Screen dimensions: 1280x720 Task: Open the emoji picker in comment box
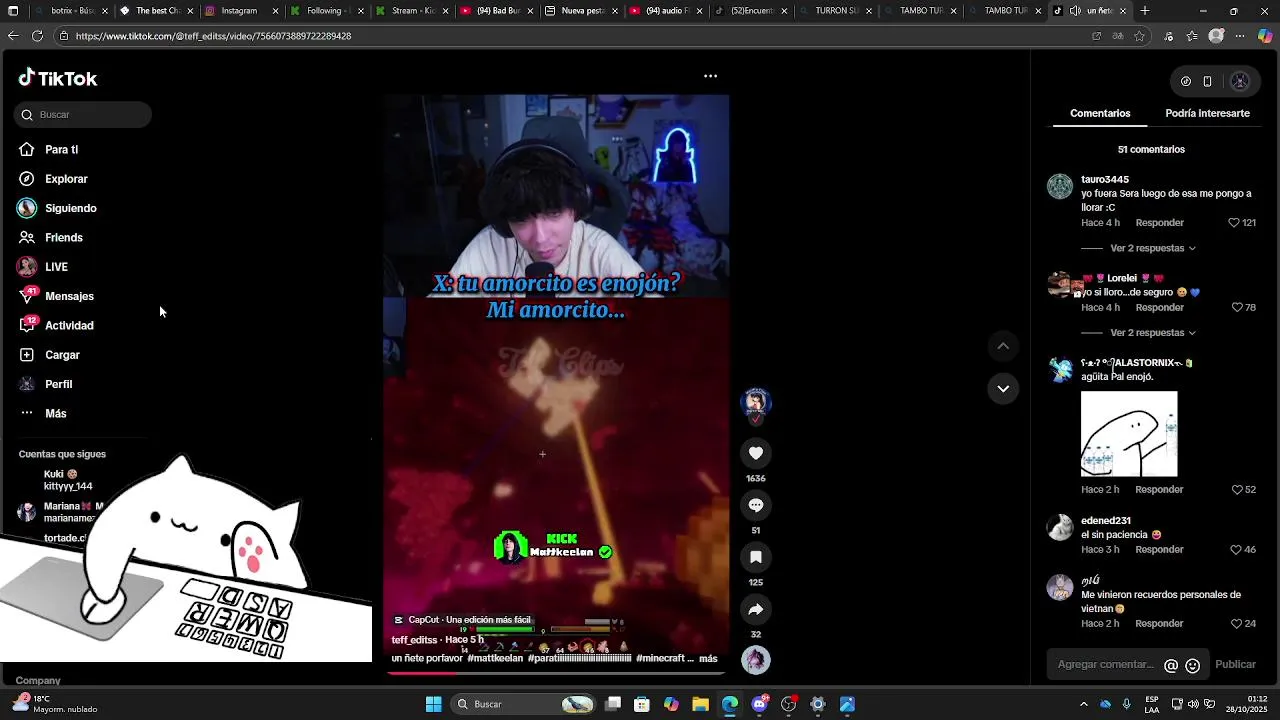click(x=1192, y=665)
